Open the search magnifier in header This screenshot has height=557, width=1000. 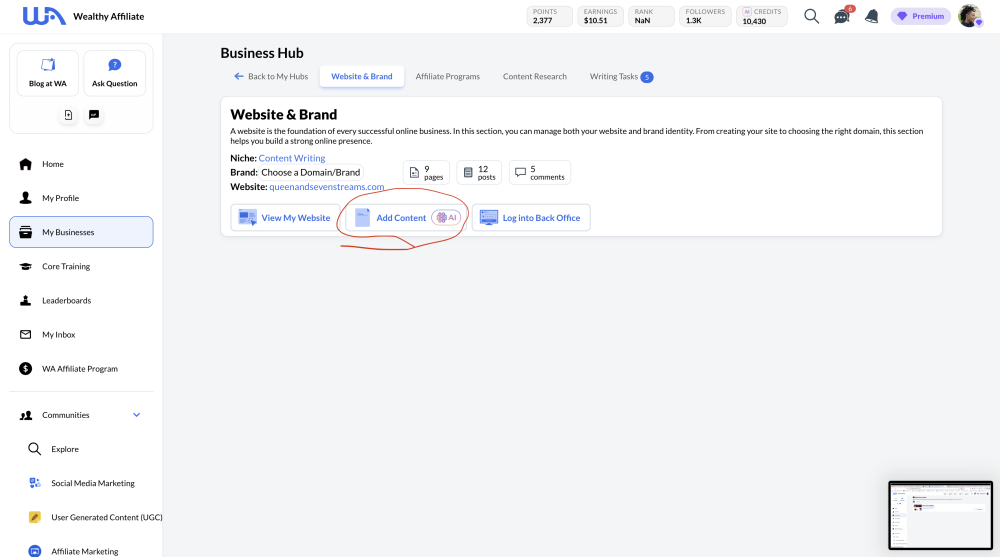pyautogui.click(x=811, y=16)
